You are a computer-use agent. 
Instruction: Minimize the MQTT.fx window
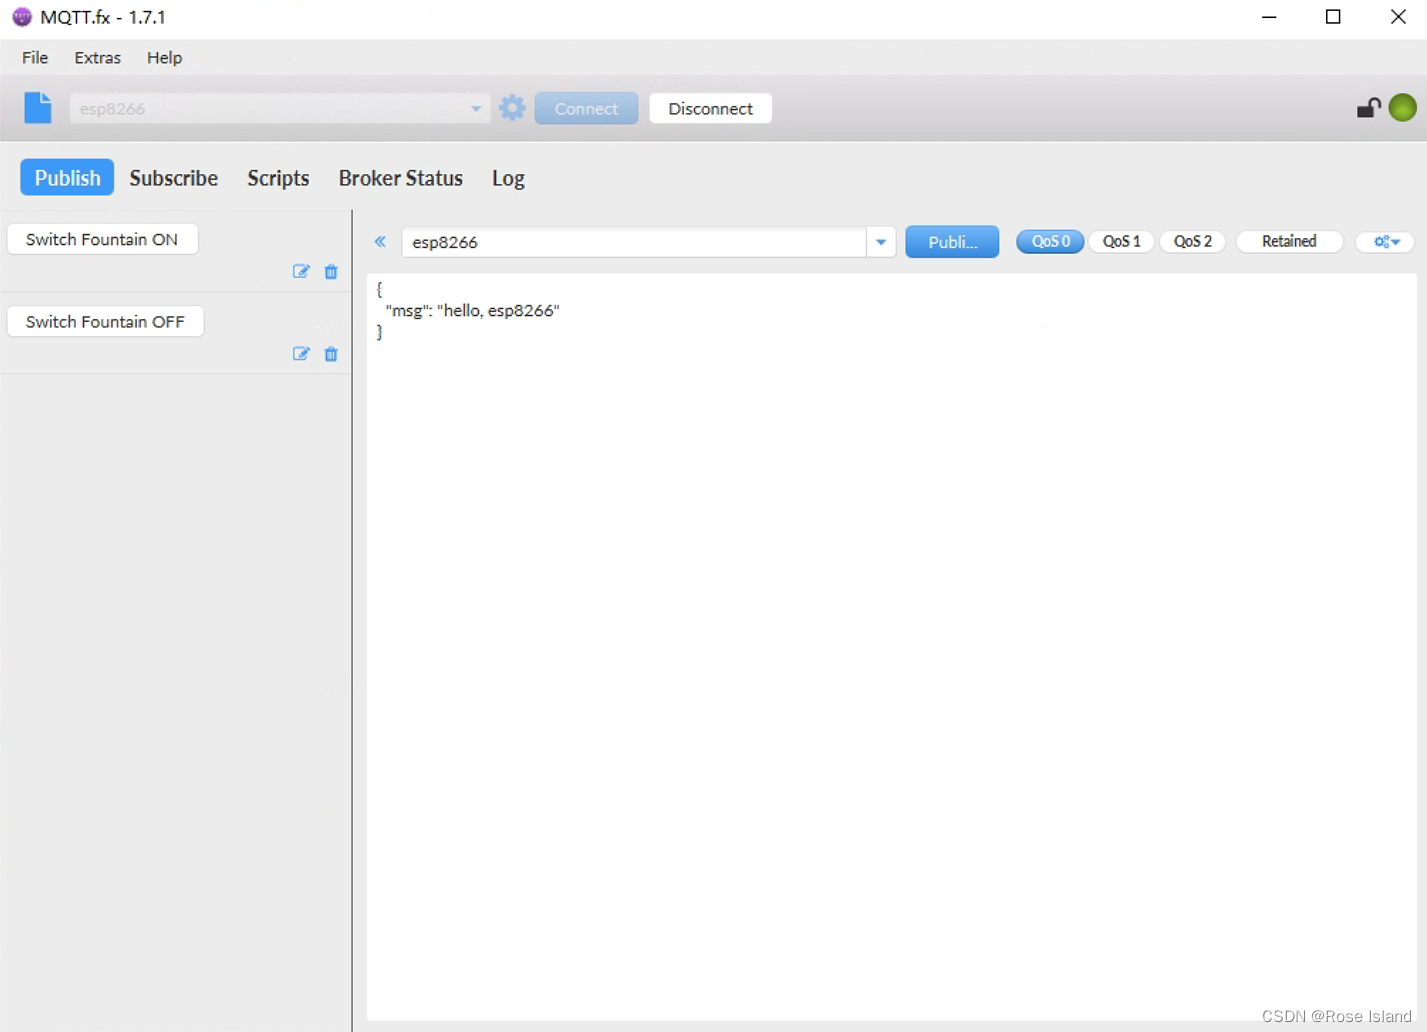(1269, 17)
